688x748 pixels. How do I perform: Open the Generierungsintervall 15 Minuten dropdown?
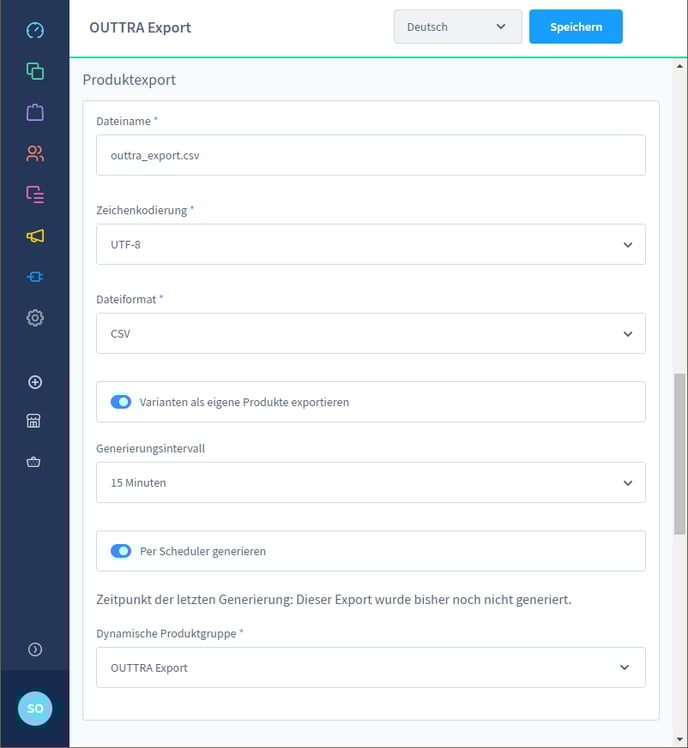point(371,482)
